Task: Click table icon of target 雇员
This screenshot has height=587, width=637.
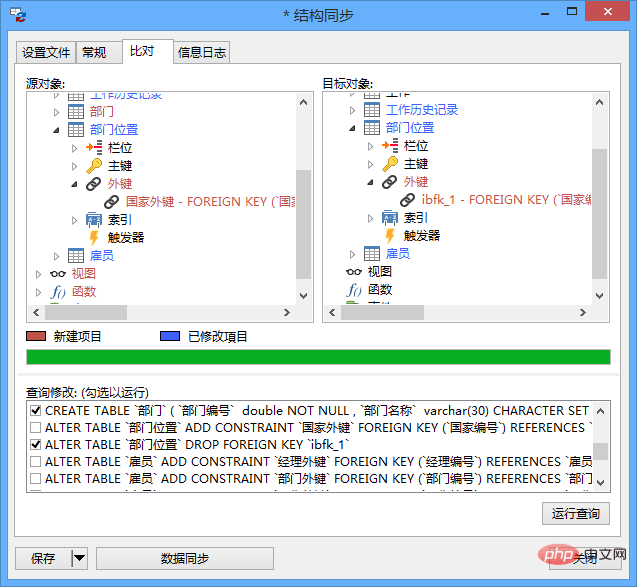Action: click(372, 253)
